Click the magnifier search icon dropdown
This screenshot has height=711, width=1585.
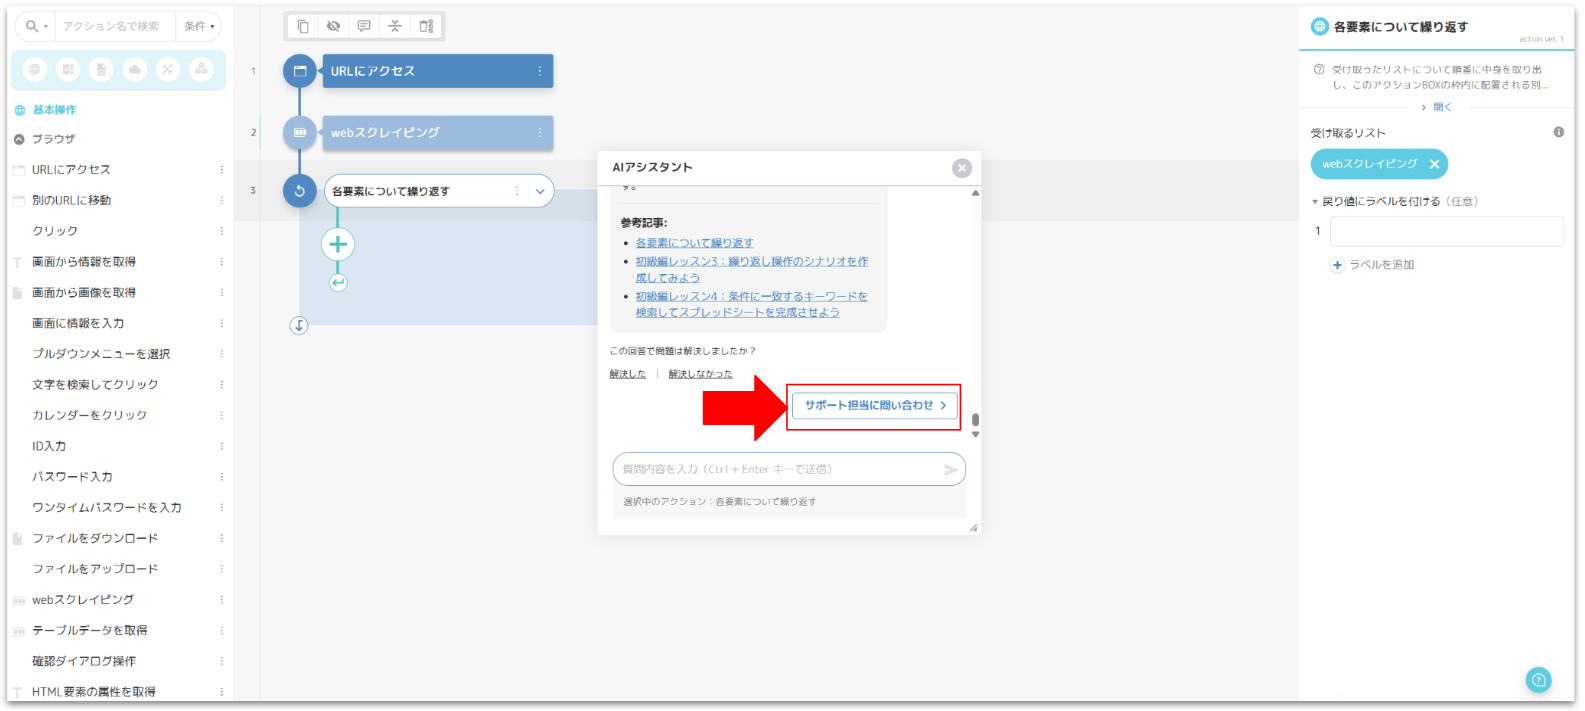point(36,26)
